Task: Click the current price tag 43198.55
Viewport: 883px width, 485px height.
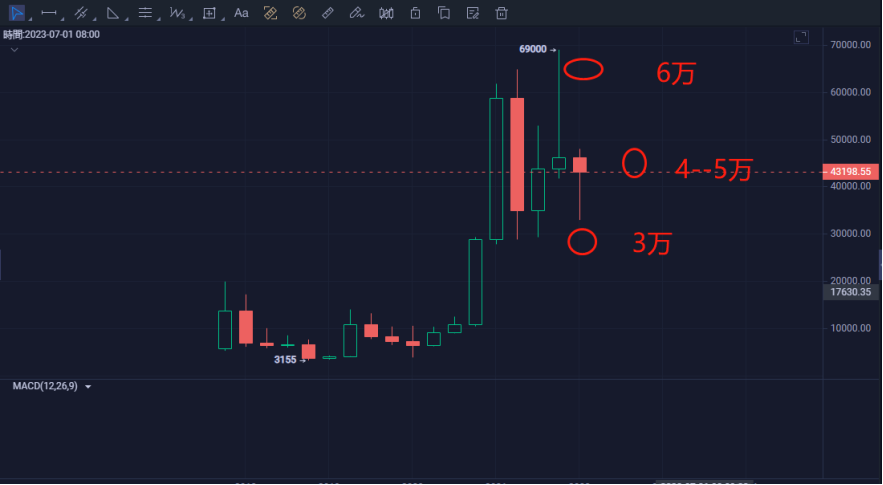Action: pyautogui.click(x=850, y=172)
